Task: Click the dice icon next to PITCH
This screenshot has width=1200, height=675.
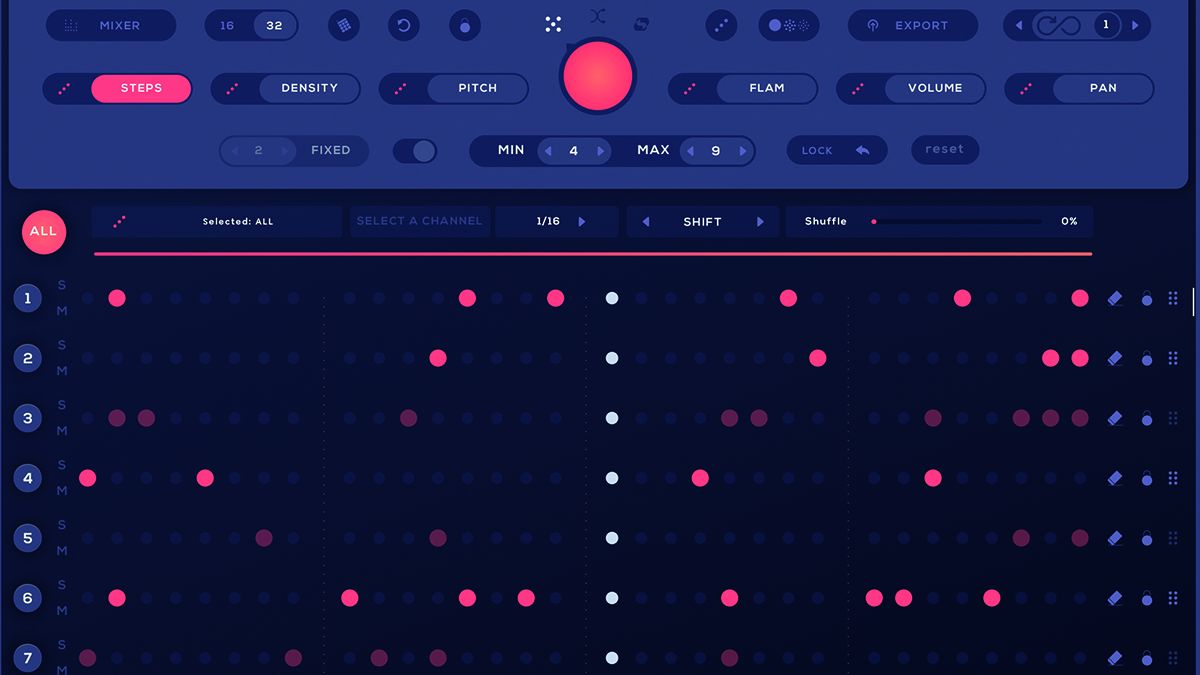Action: pyautogui.click(x=401, y=88)
